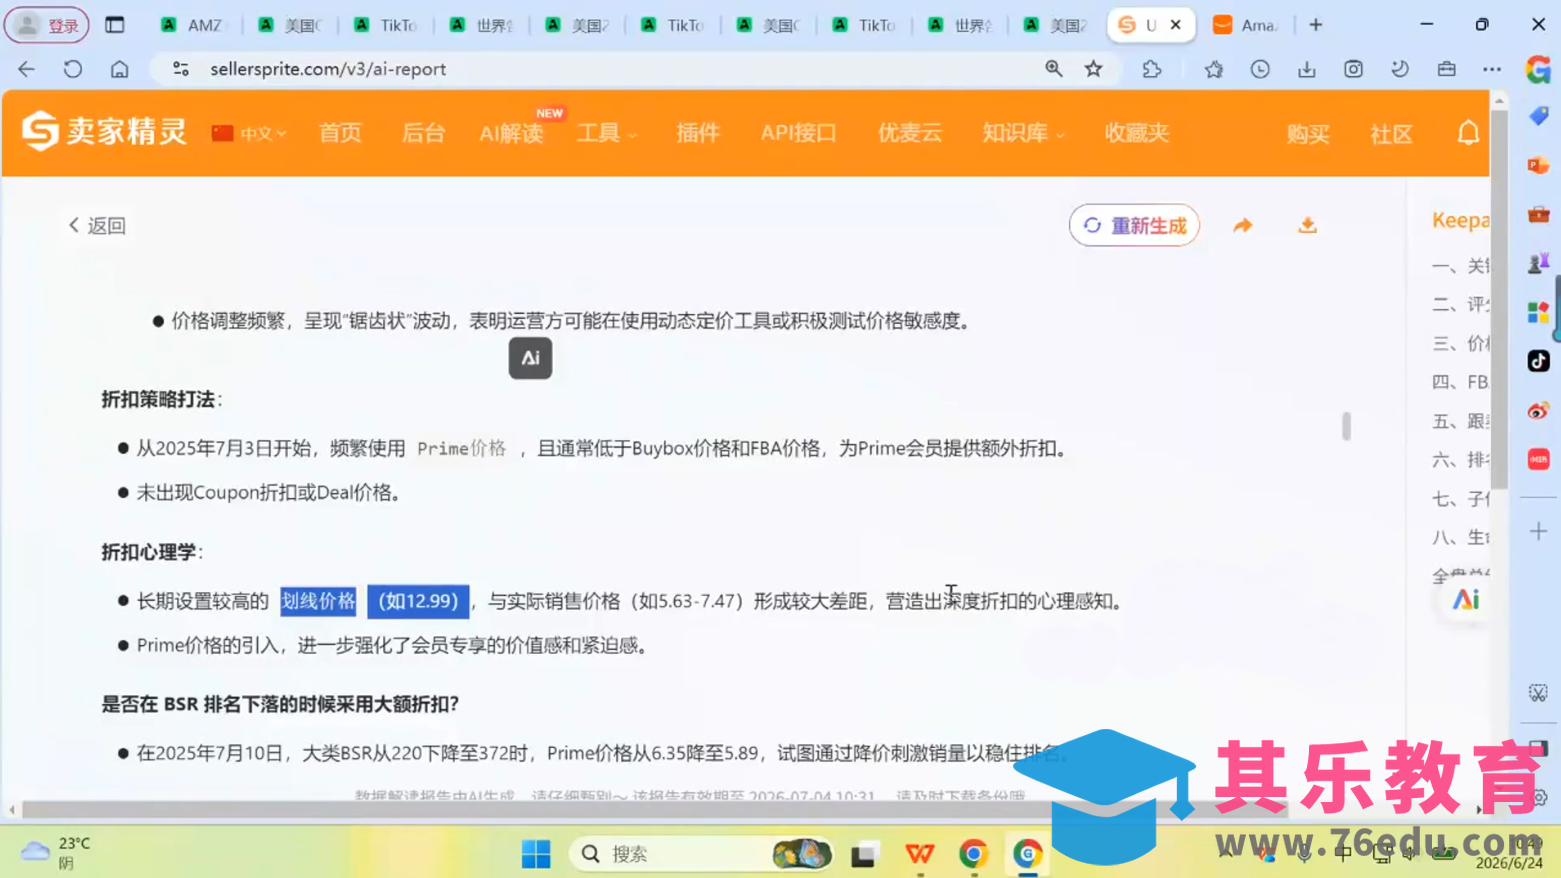Image resolution: width=1561 pixels, height=878 pixels.
Task: Click the browser refresh icon
Action: click(x=73, y=69)
